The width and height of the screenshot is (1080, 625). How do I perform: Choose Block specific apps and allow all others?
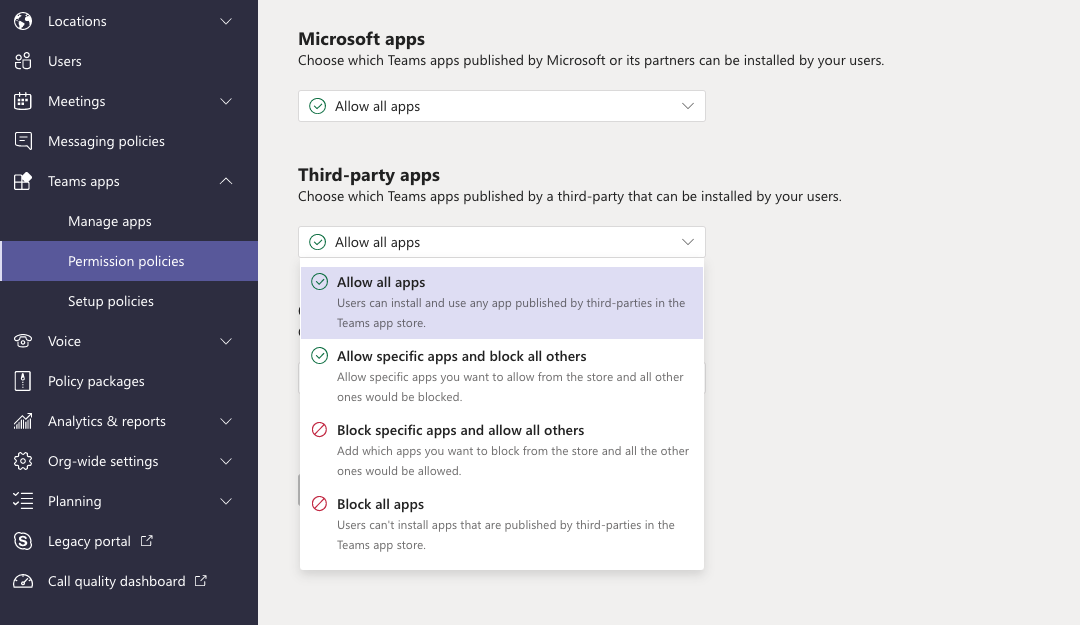point(502,450)
